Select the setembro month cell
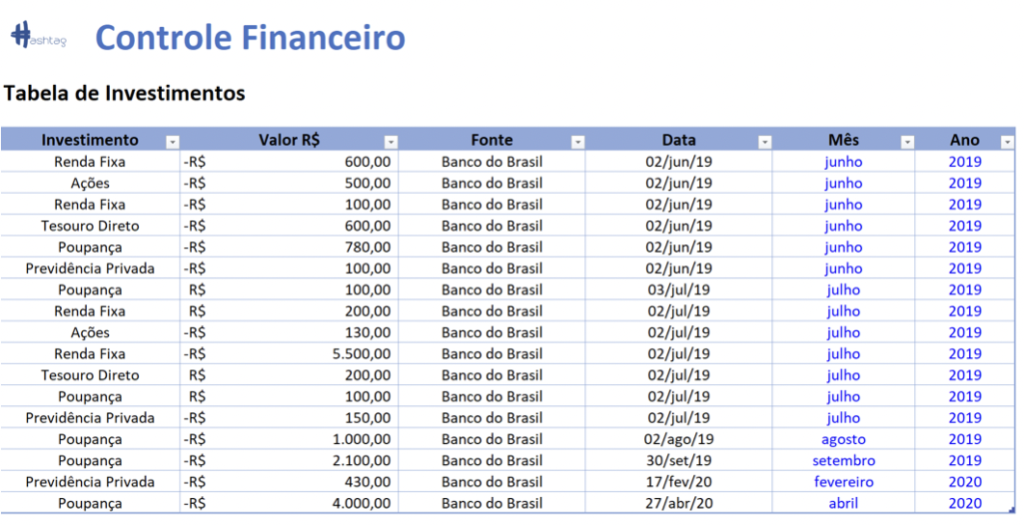Image resolution: width=1024 pixels, height=525 pixels. tap(843, 461)
